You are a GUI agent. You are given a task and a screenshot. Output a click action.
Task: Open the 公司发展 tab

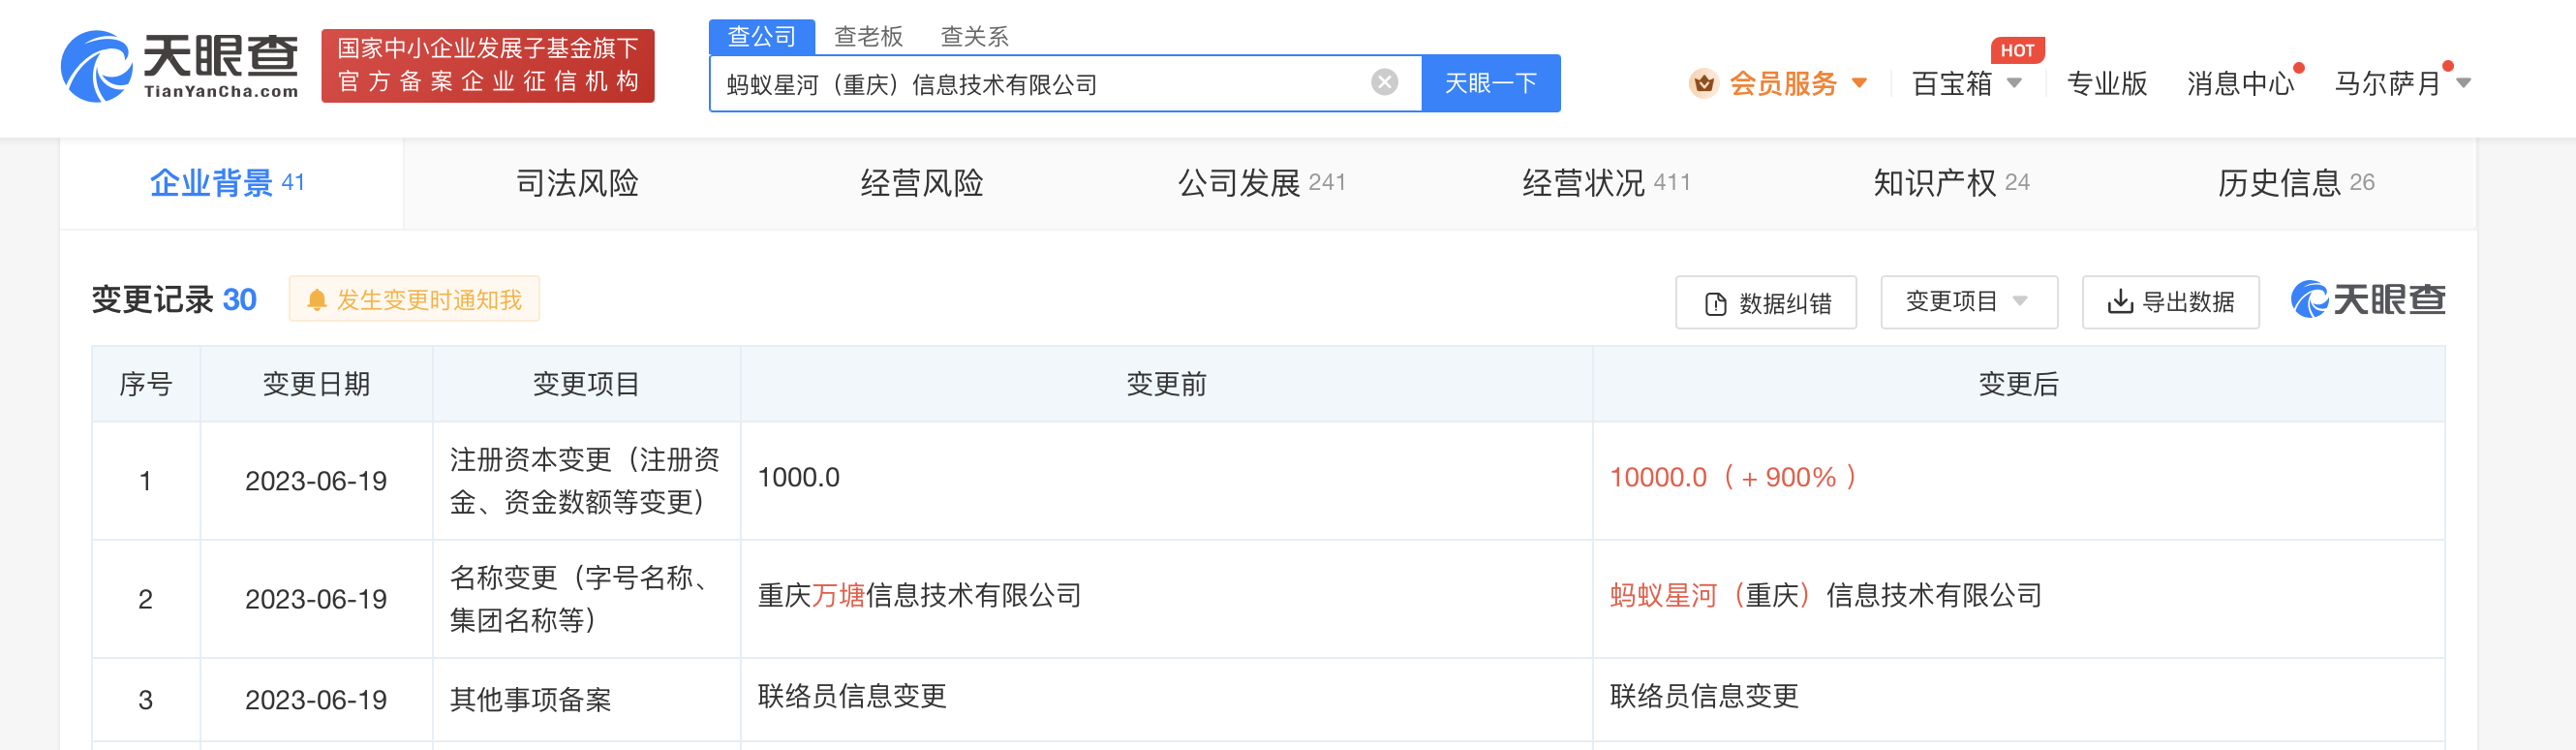click(x=1262, y=183)
